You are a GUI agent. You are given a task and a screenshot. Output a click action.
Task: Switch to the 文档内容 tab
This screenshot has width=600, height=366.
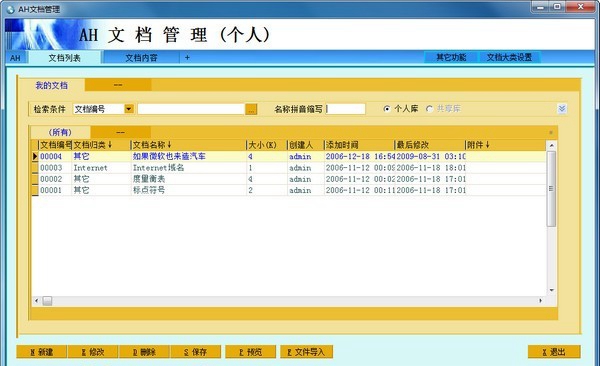142,57
